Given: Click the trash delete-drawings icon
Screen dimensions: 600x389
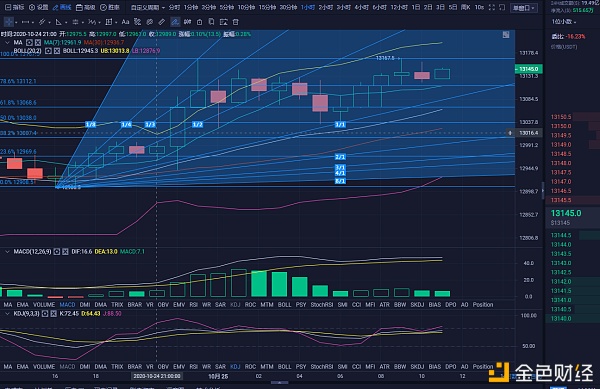Looking at the screenshot, I should 236,22.
